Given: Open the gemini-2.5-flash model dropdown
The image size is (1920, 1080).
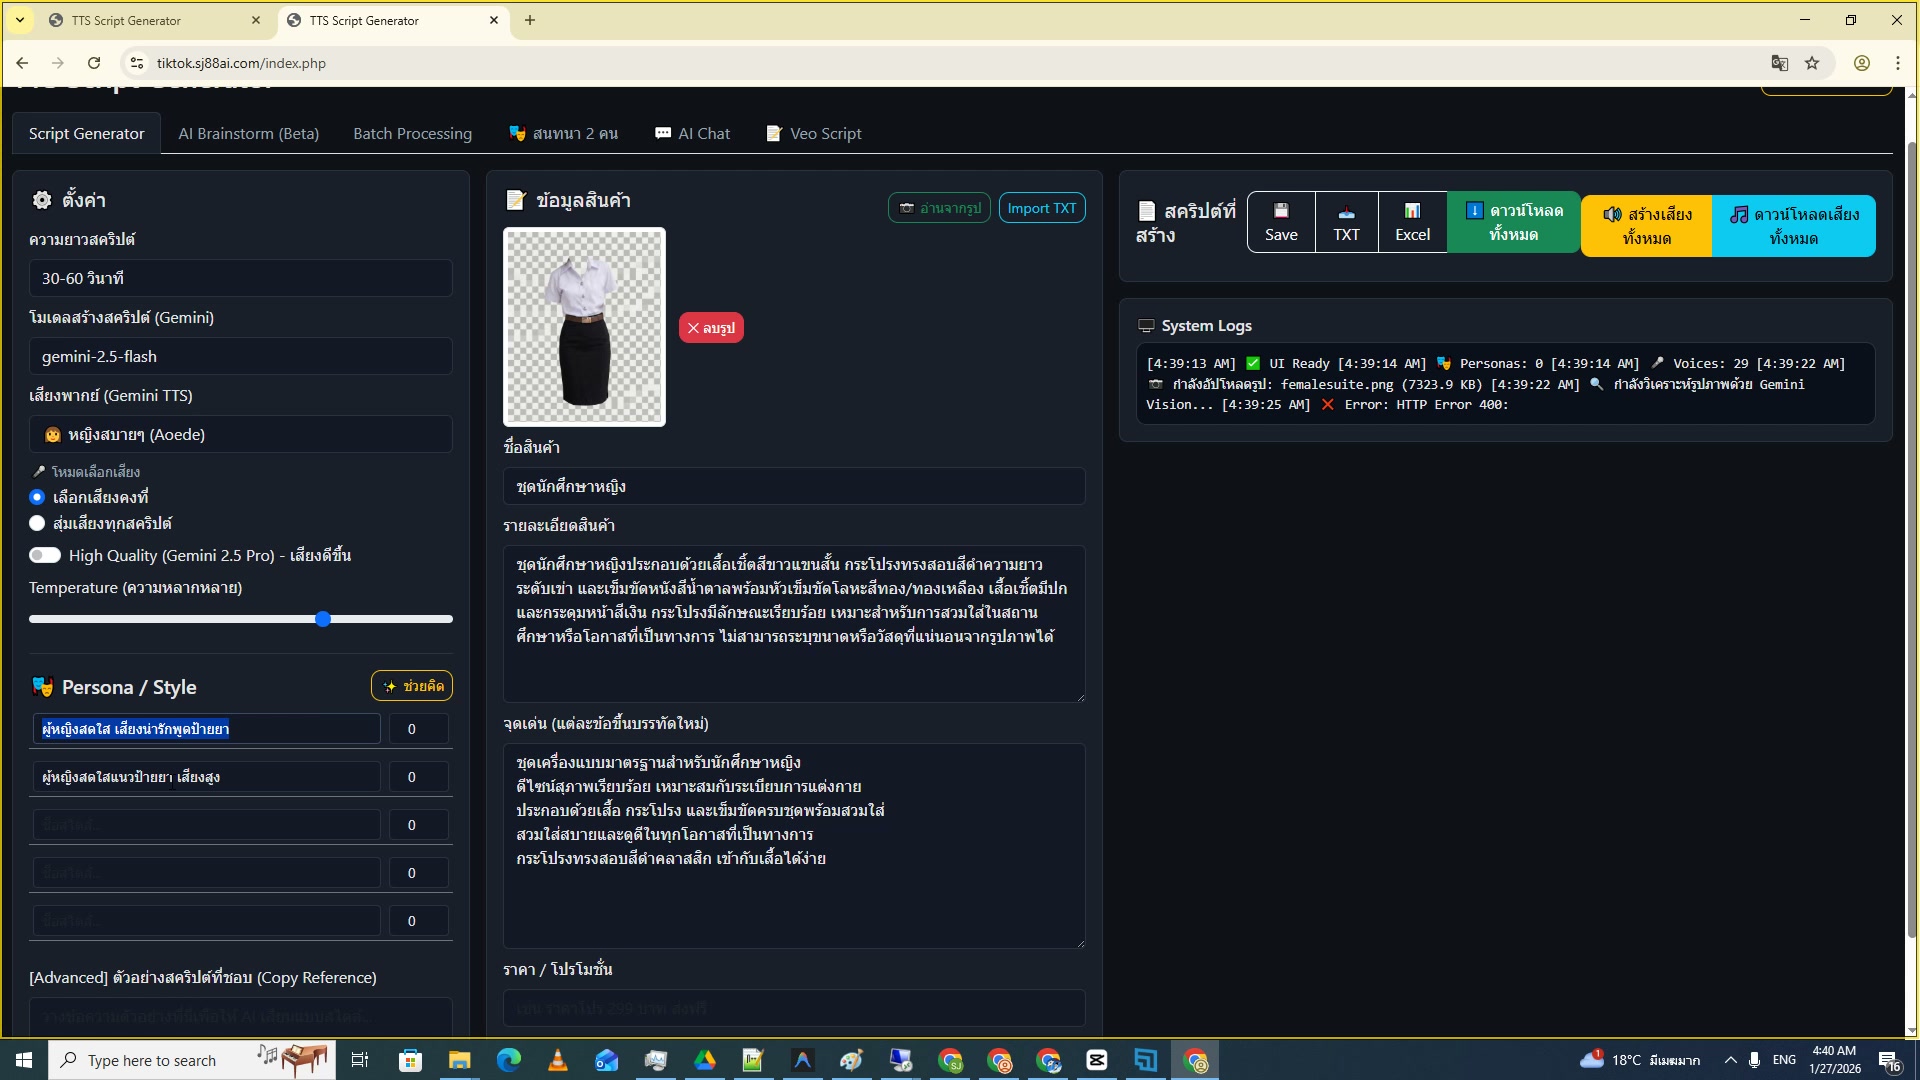Looking at the screenshot, I should [x=240, y=356].
